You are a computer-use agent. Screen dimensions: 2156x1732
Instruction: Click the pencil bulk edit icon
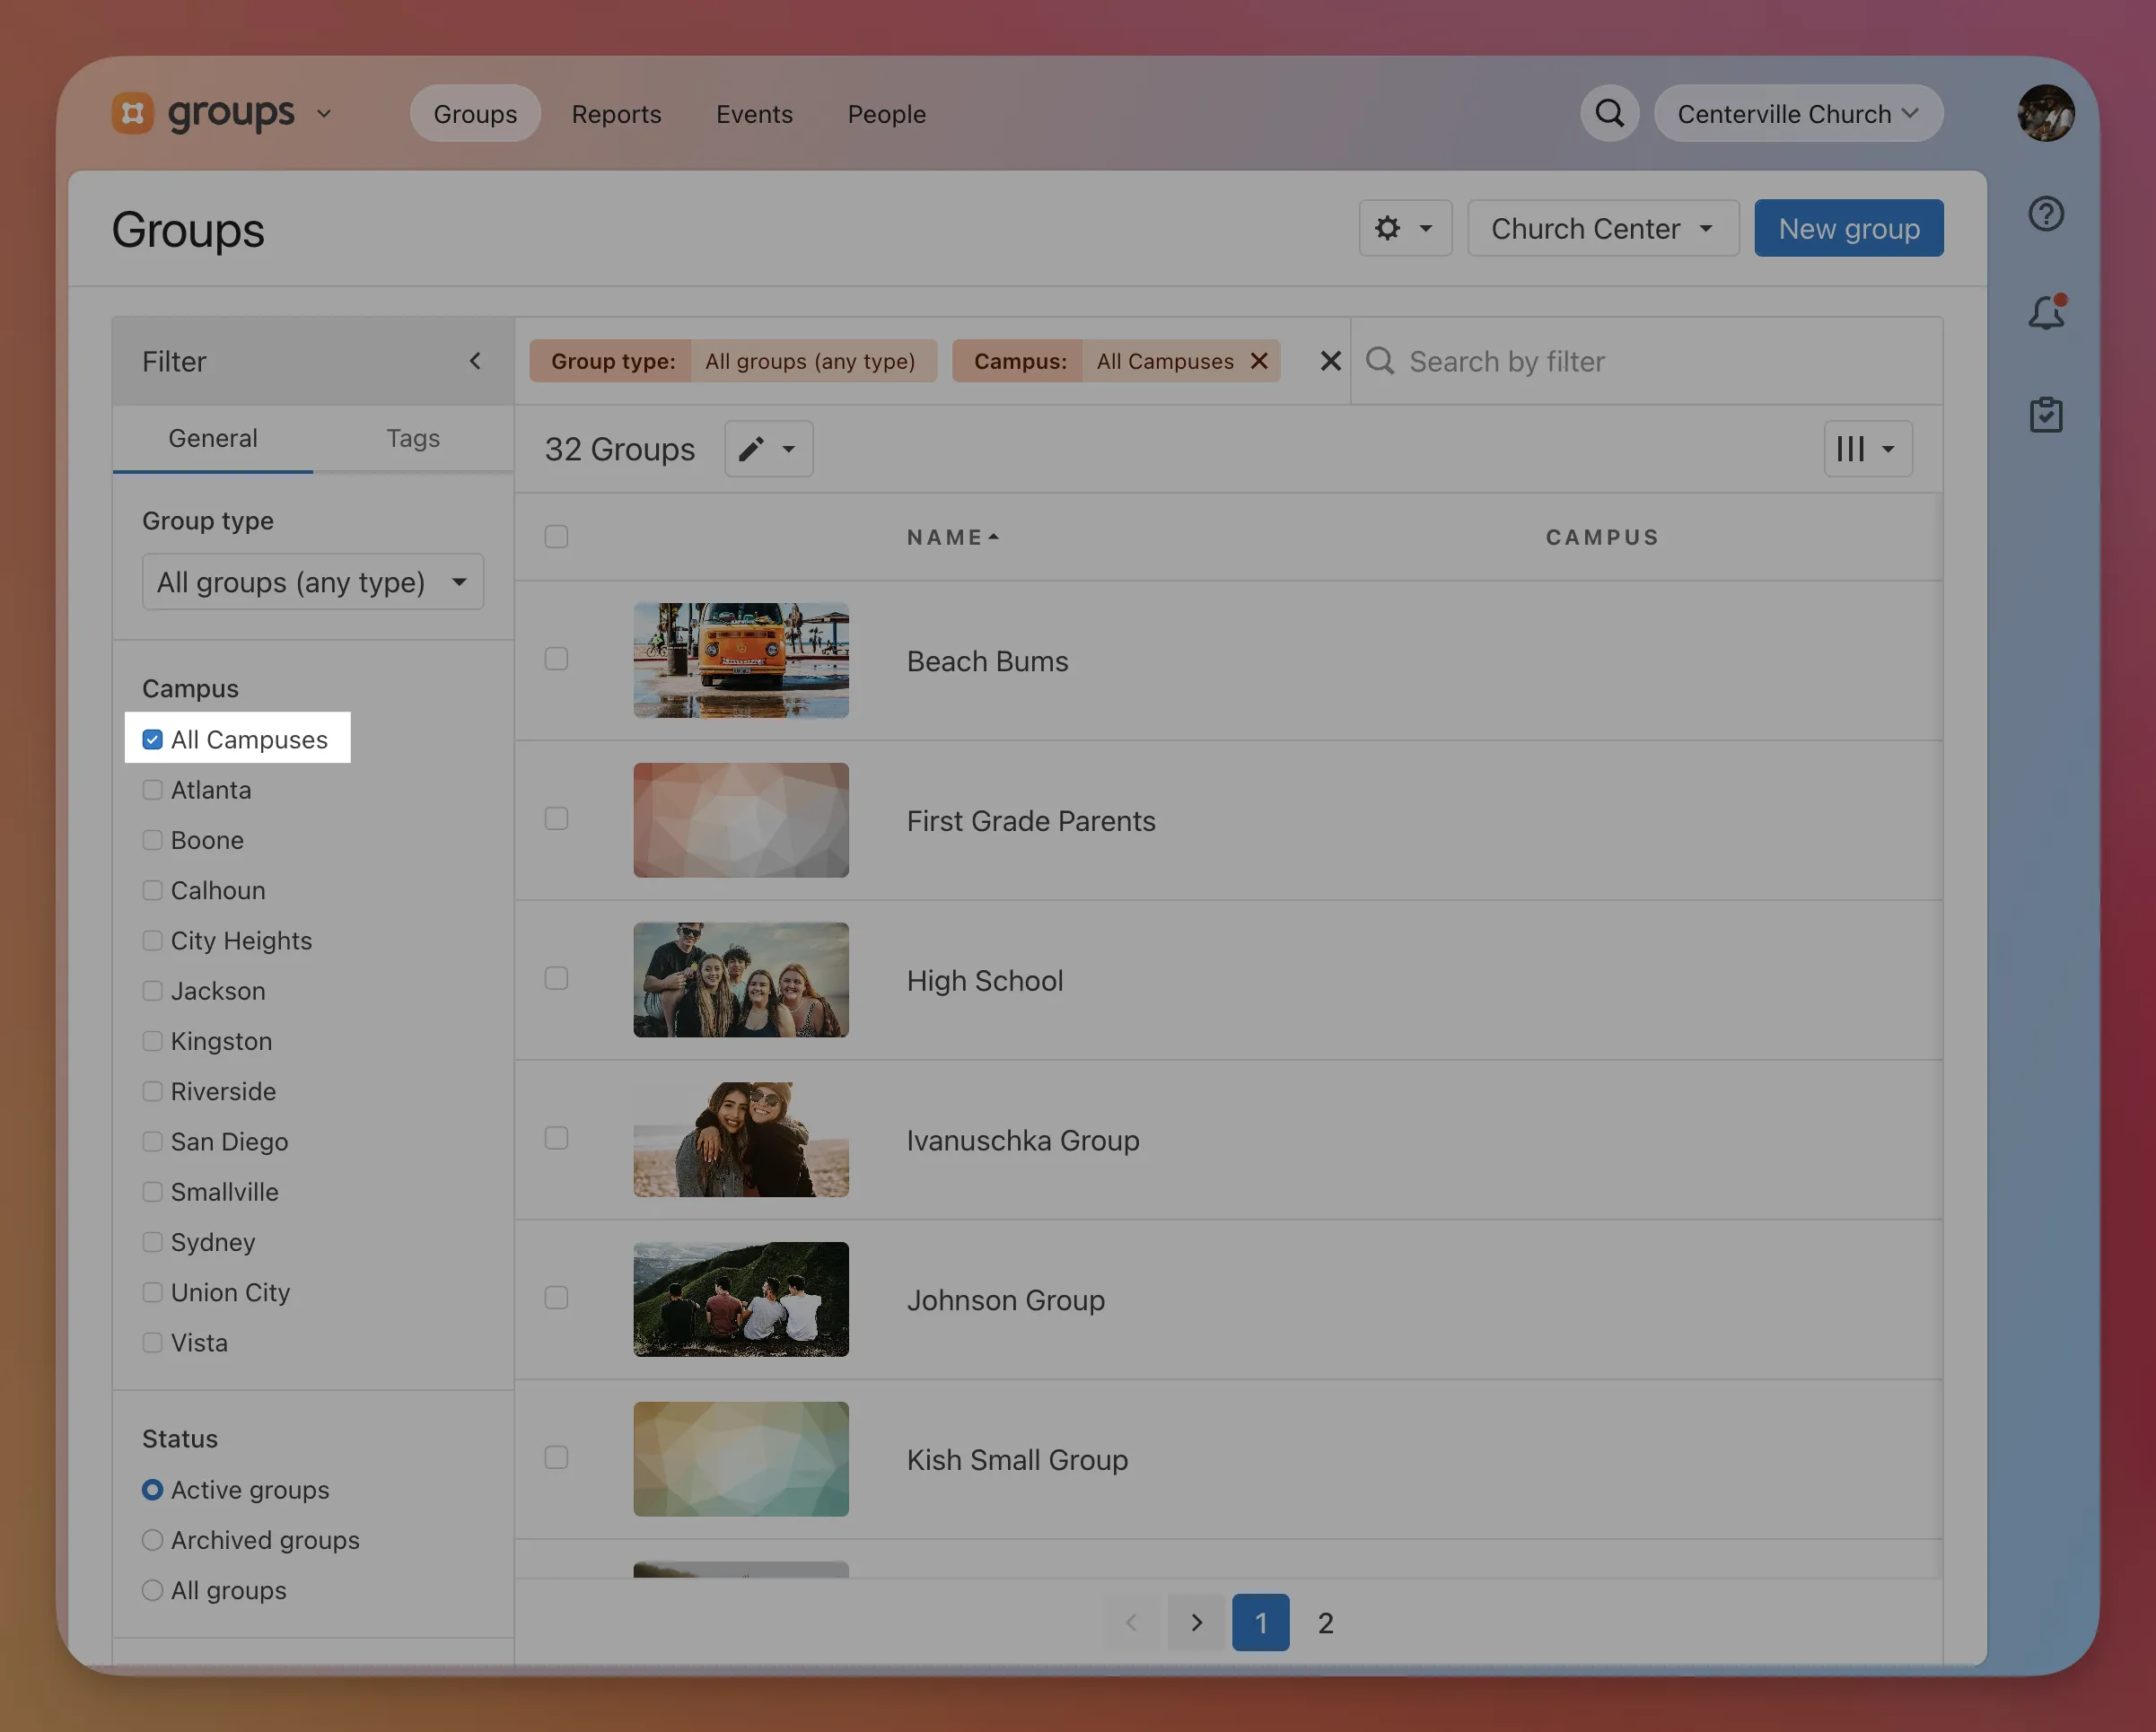point(767,449)
